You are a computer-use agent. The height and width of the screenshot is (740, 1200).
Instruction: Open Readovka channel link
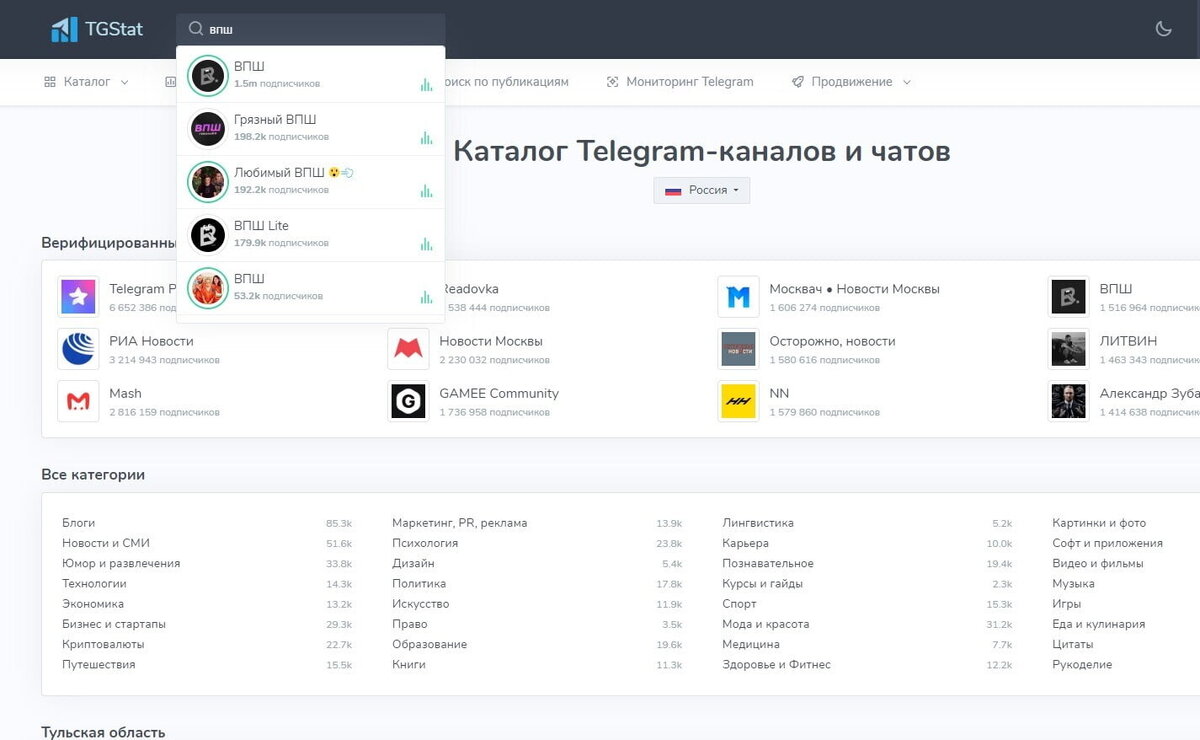point(472,289)
